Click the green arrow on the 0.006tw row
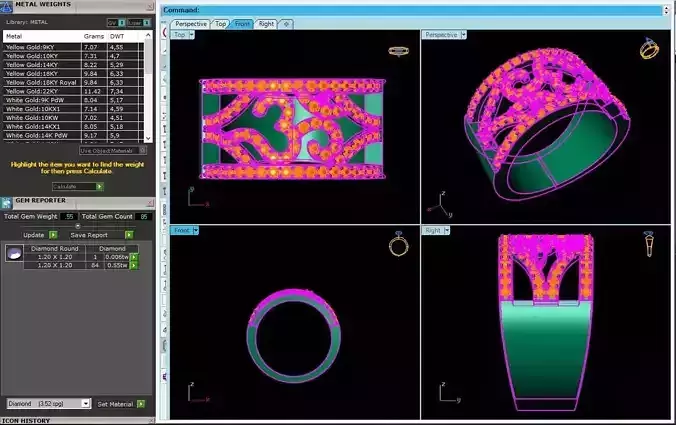 point(134,257)
